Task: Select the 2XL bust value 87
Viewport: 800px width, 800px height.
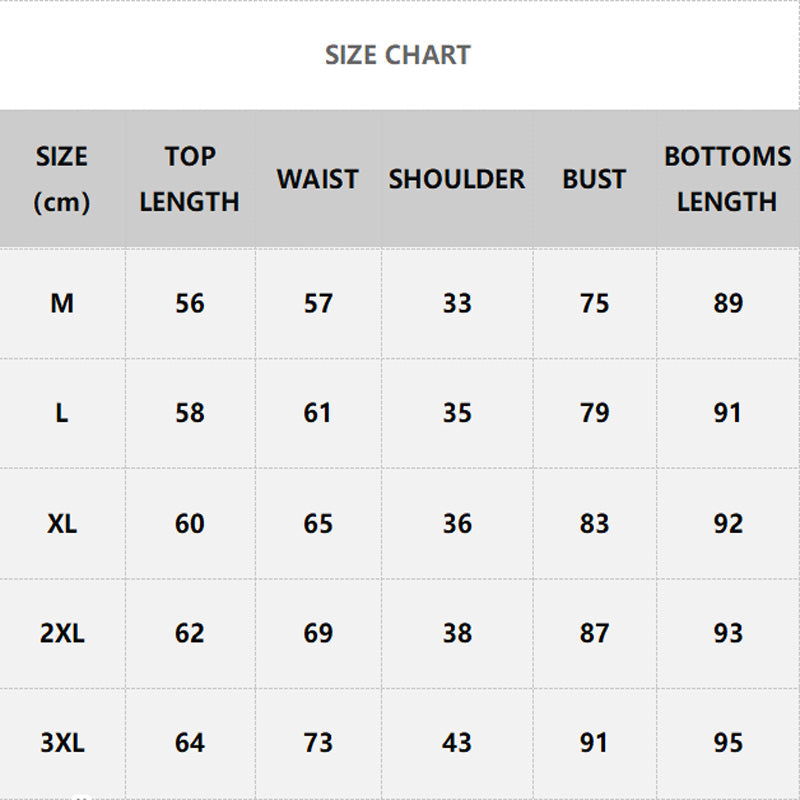Action: (594, 633)
